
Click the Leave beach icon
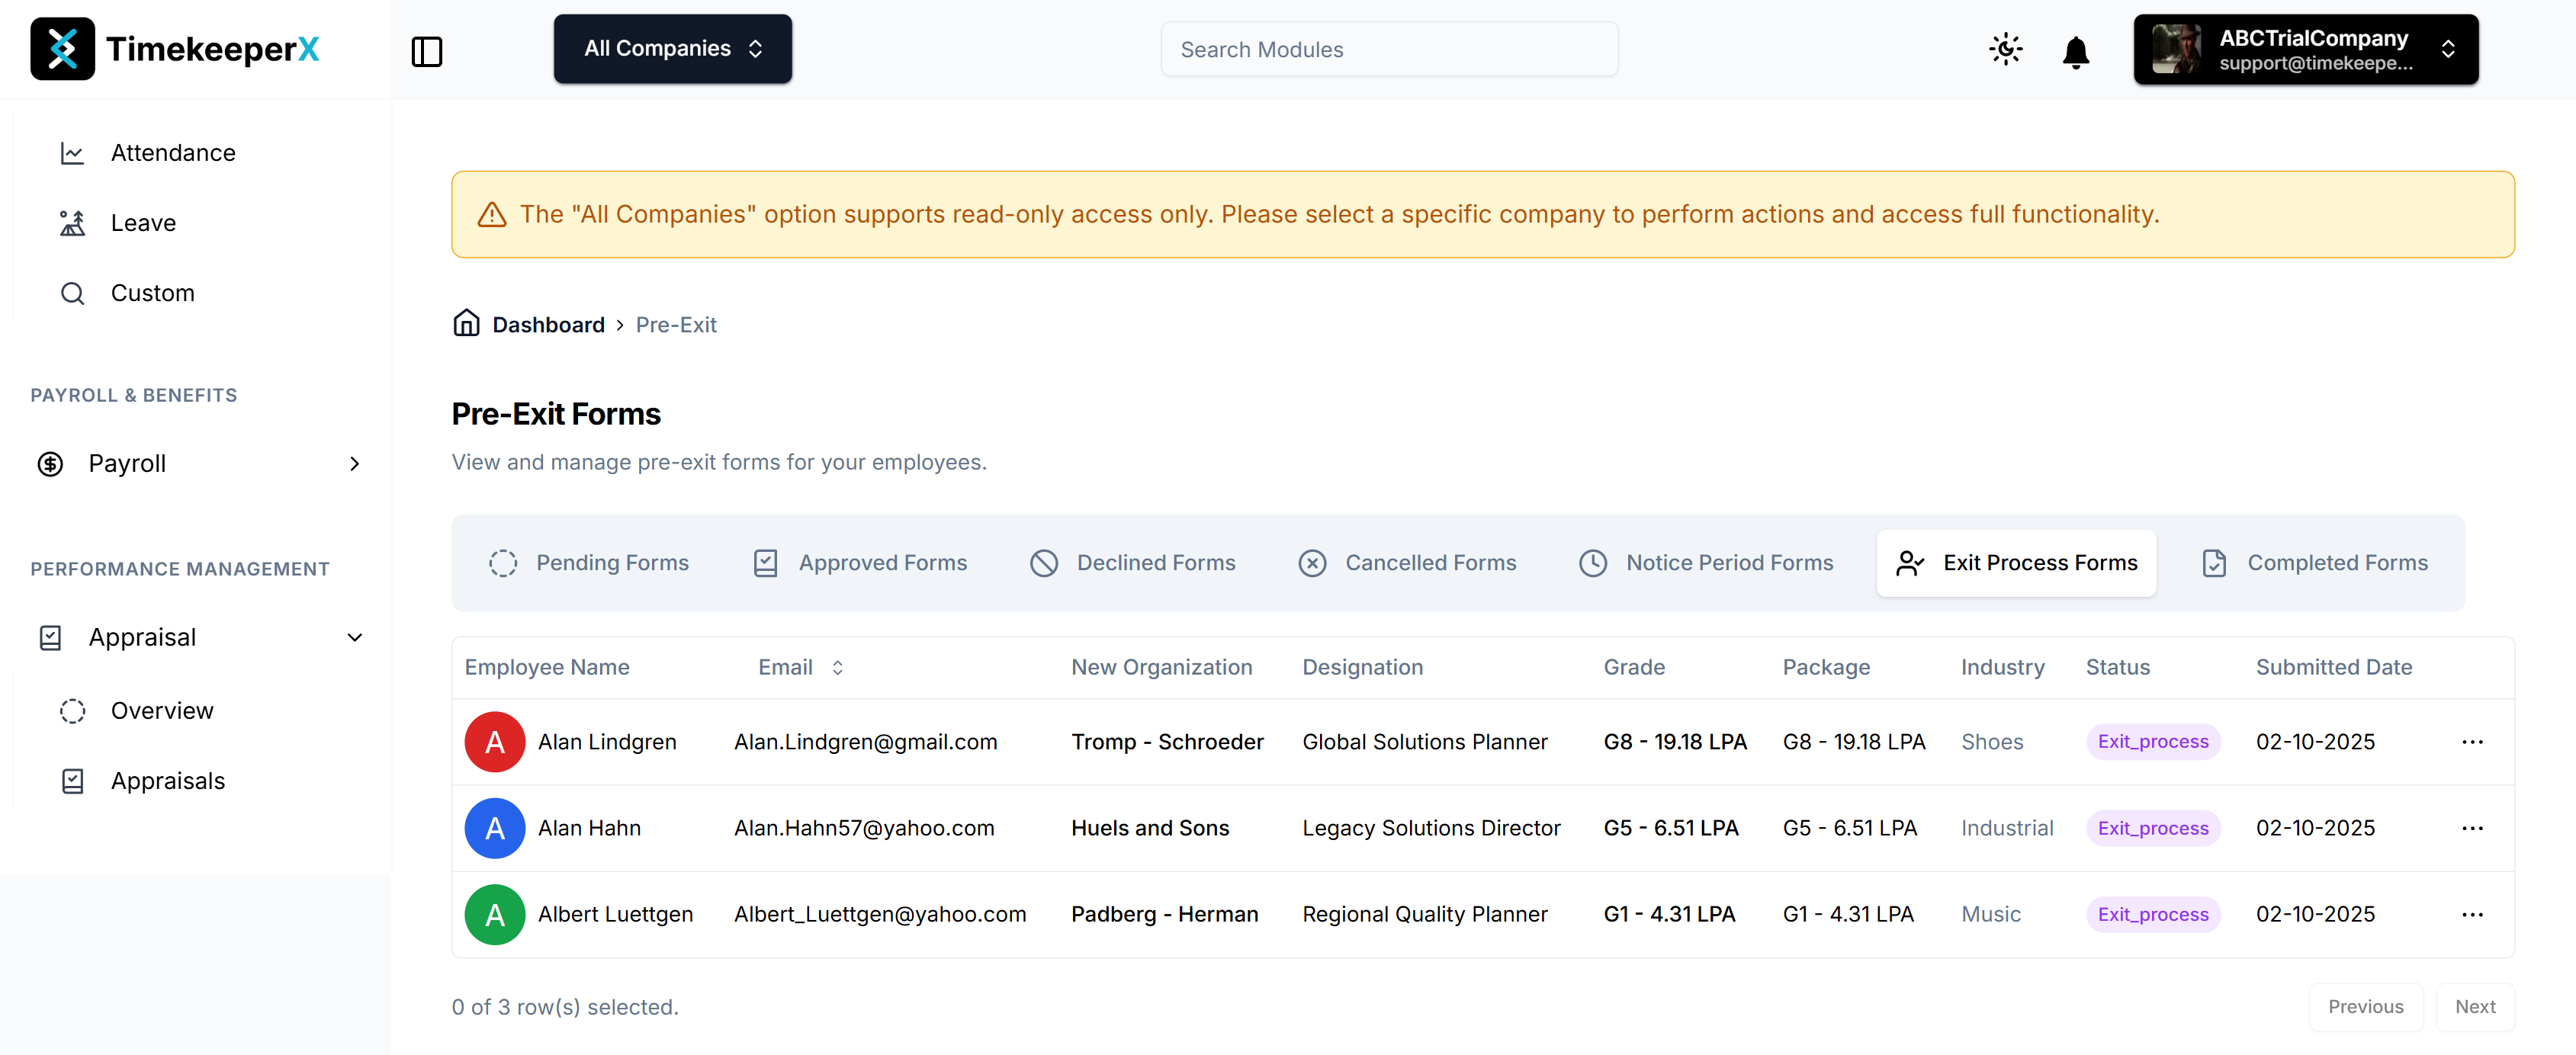(72, 223)
